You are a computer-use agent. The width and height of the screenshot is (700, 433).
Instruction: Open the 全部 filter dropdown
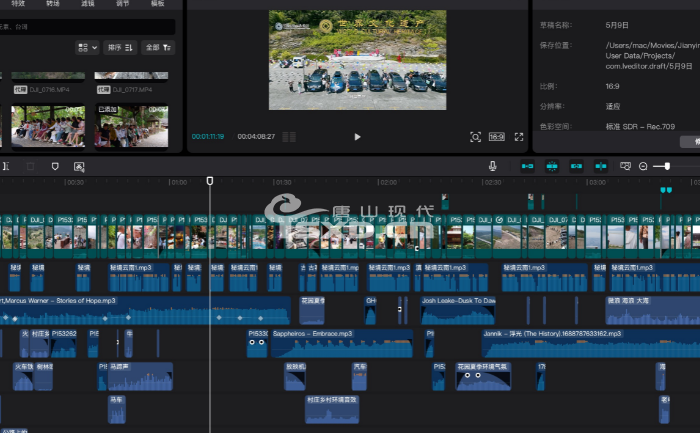pos(158,47)
